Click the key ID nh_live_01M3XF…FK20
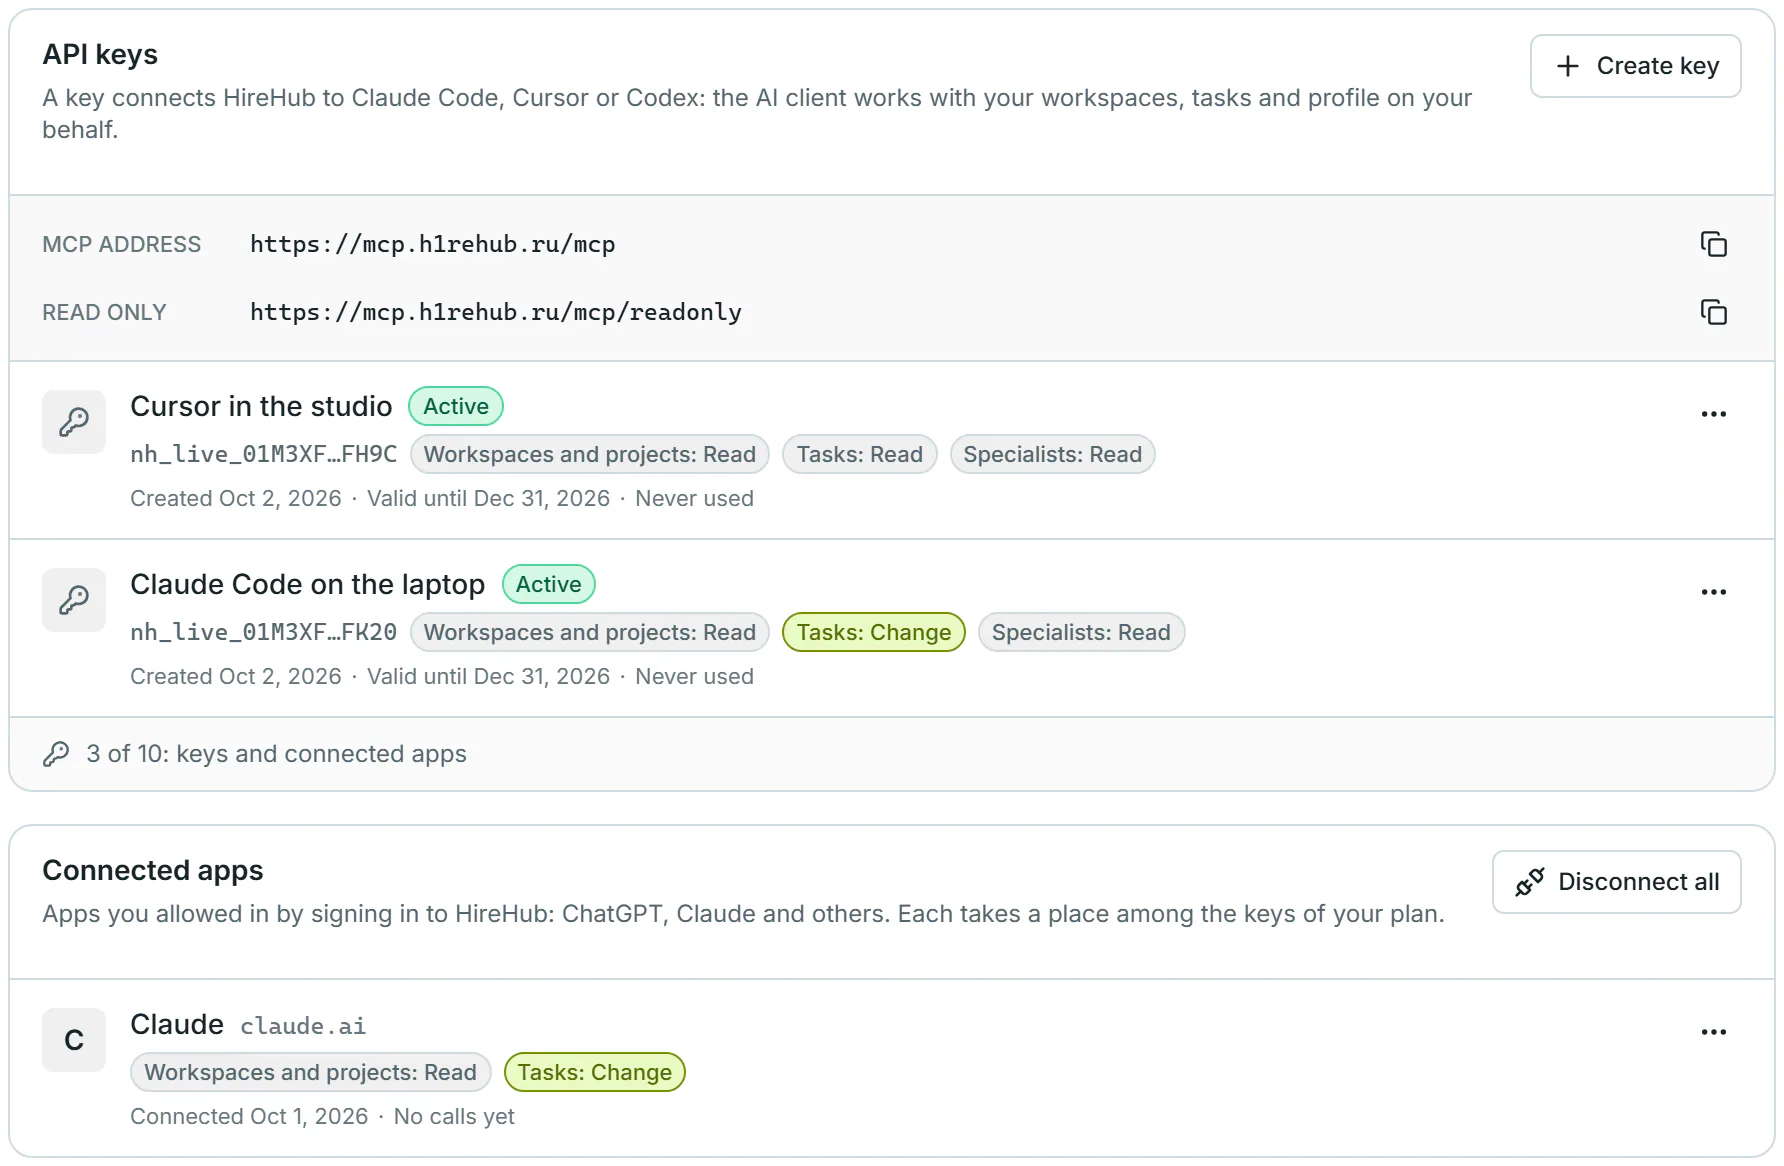 [264, 632]
